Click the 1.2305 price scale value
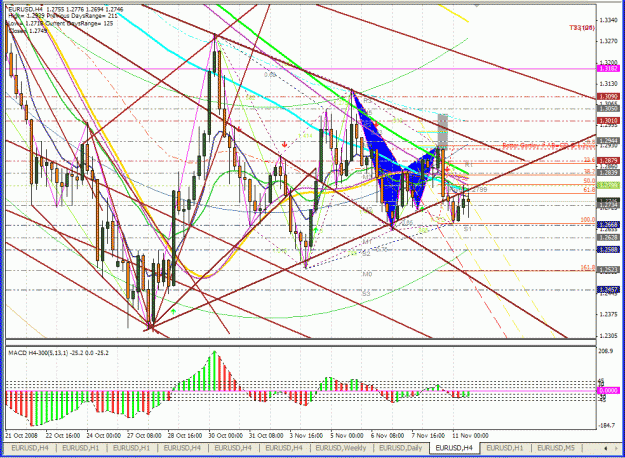 (609, 336)
